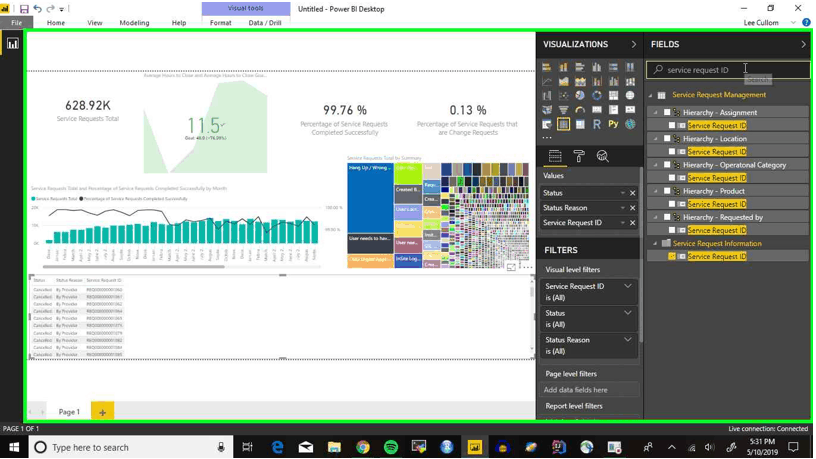816x459 pixels.
Task: Click the service request ID search field
Action: coord(728,70)
